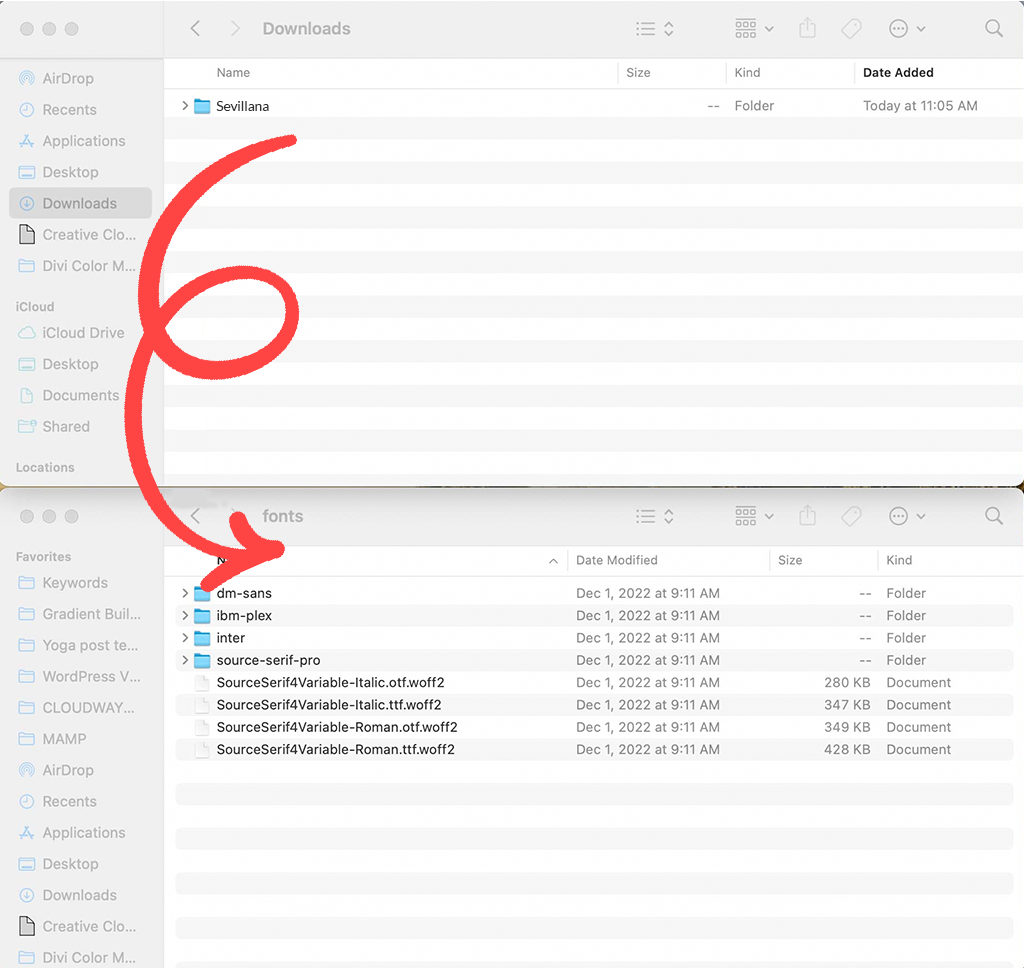Sort Downloads by Date Added column
The height and width of the screenshot is (968, 1024).
898,73
